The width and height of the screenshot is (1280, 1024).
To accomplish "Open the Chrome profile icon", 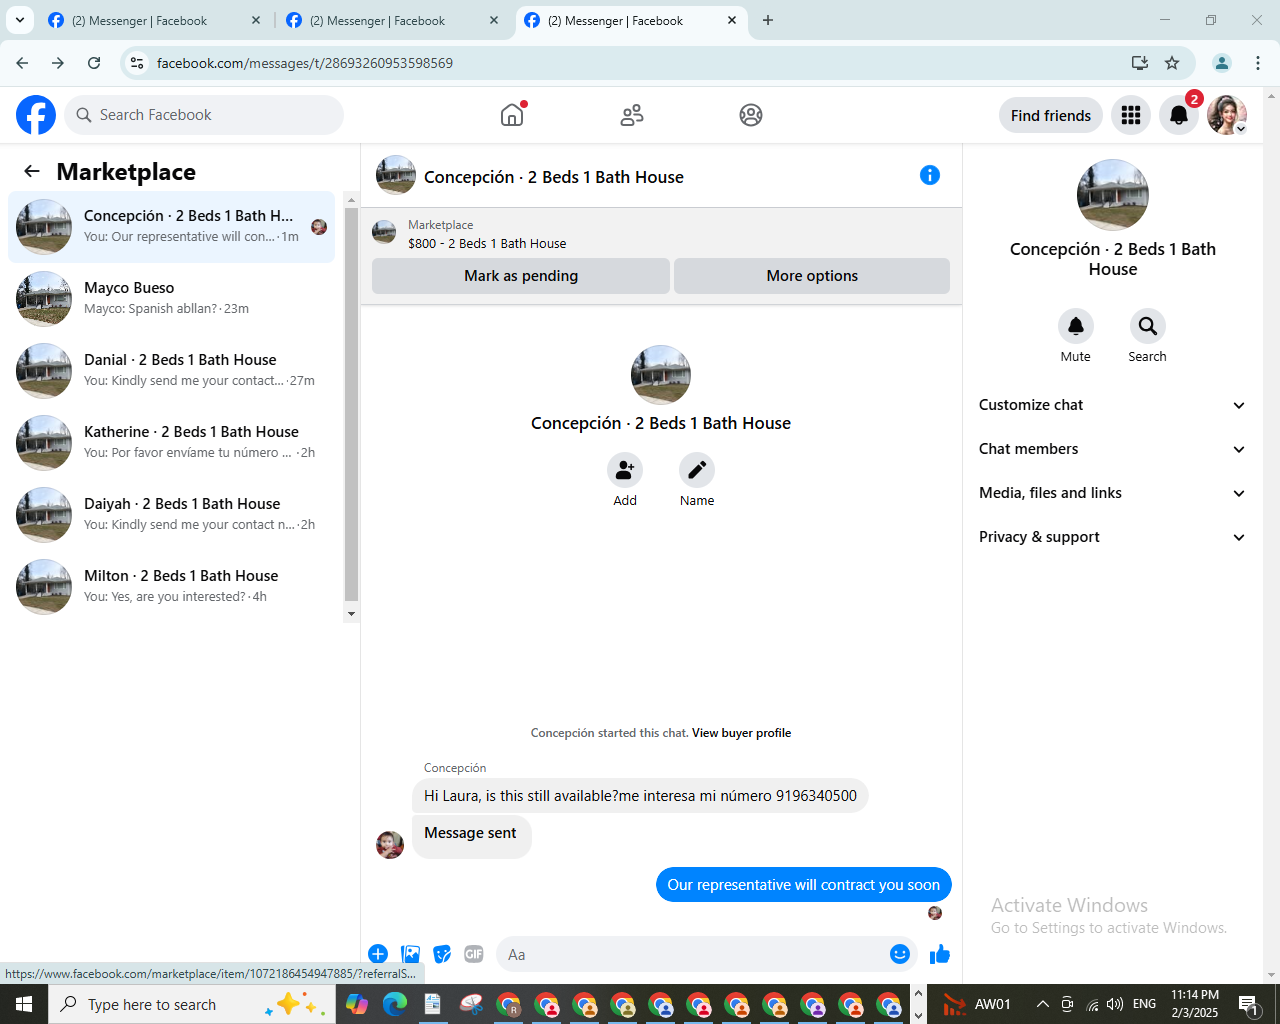I will point(1222,63).
